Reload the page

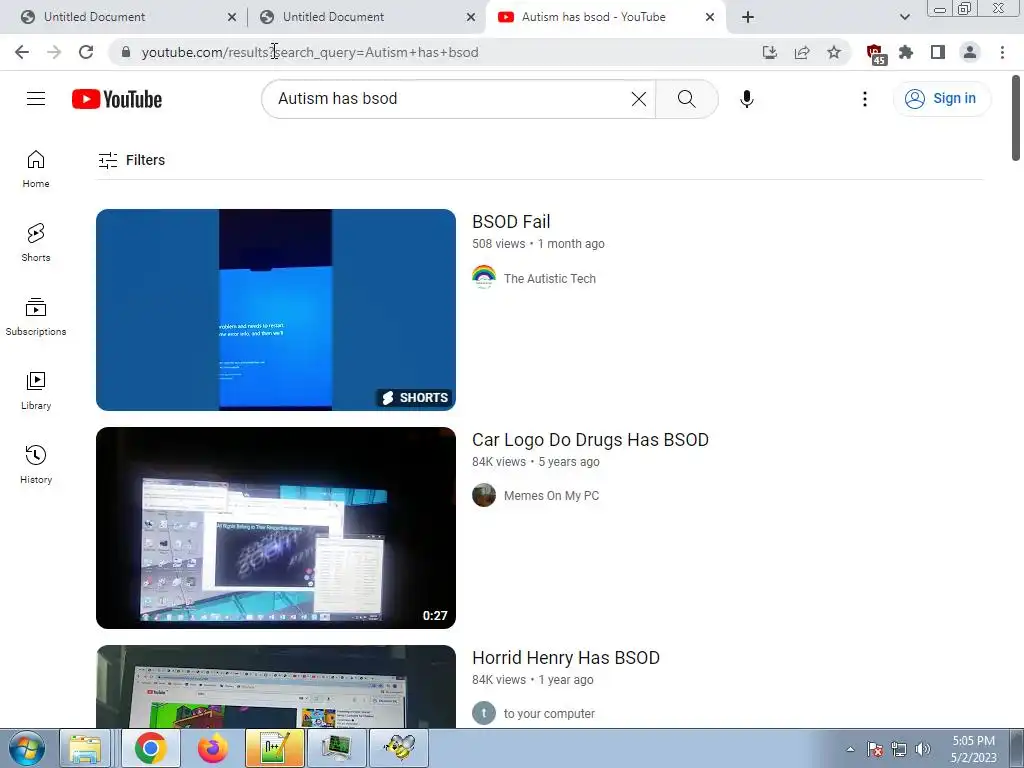(86, 52)
